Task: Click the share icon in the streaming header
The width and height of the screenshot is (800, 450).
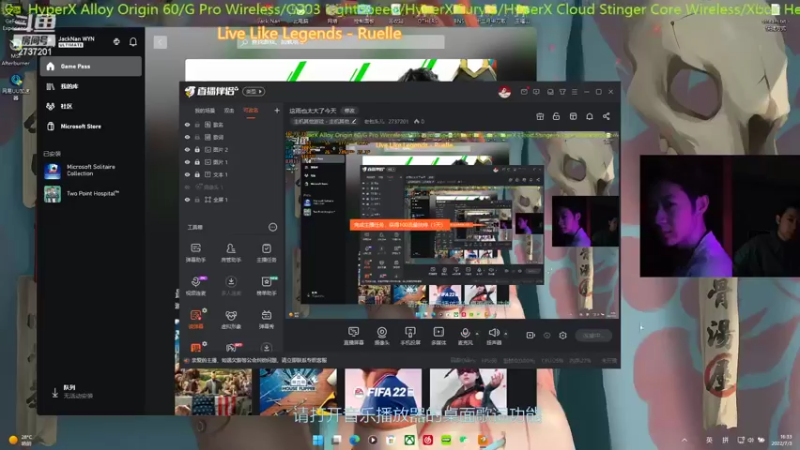Action: click(x=606, y=116)
